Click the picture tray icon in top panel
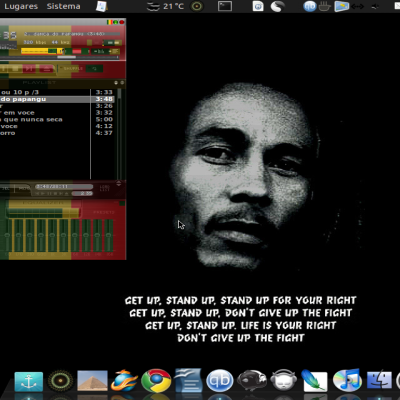The image size is (400, 400). pos(341,6)
